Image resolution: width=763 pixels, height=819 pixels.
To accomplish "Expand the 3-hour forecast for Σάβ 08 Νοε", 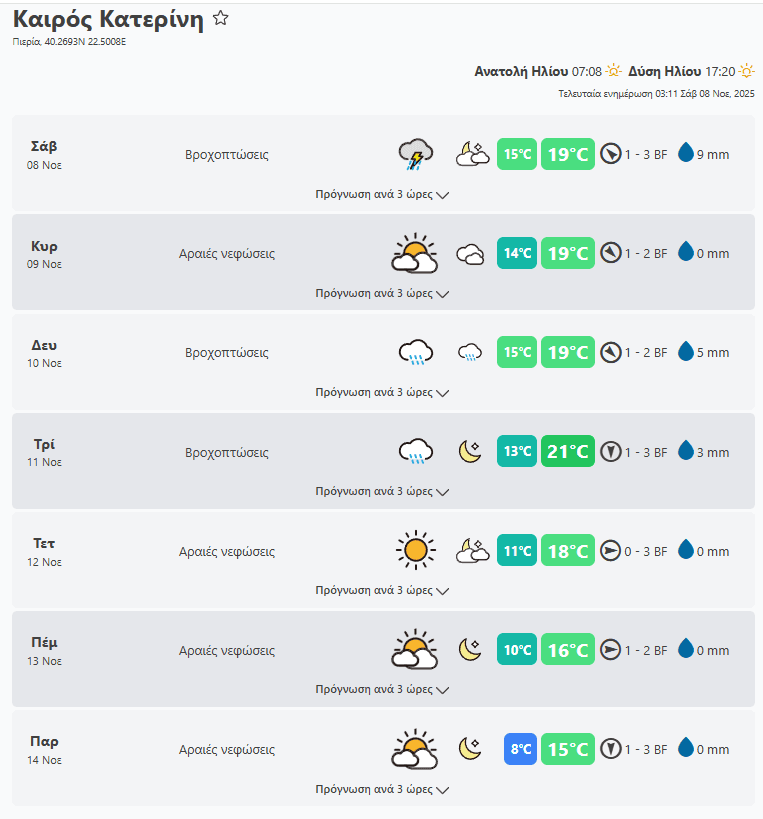I will point(382,195).
